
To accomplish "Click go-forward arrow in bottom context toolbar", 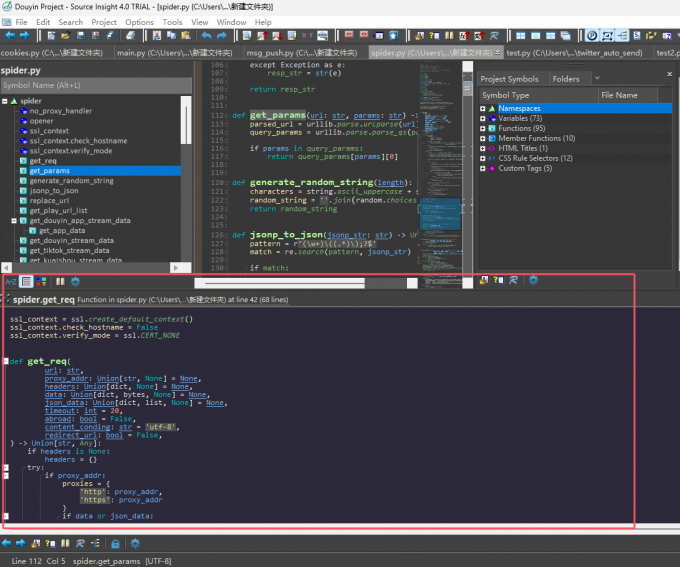I will 22,543.
